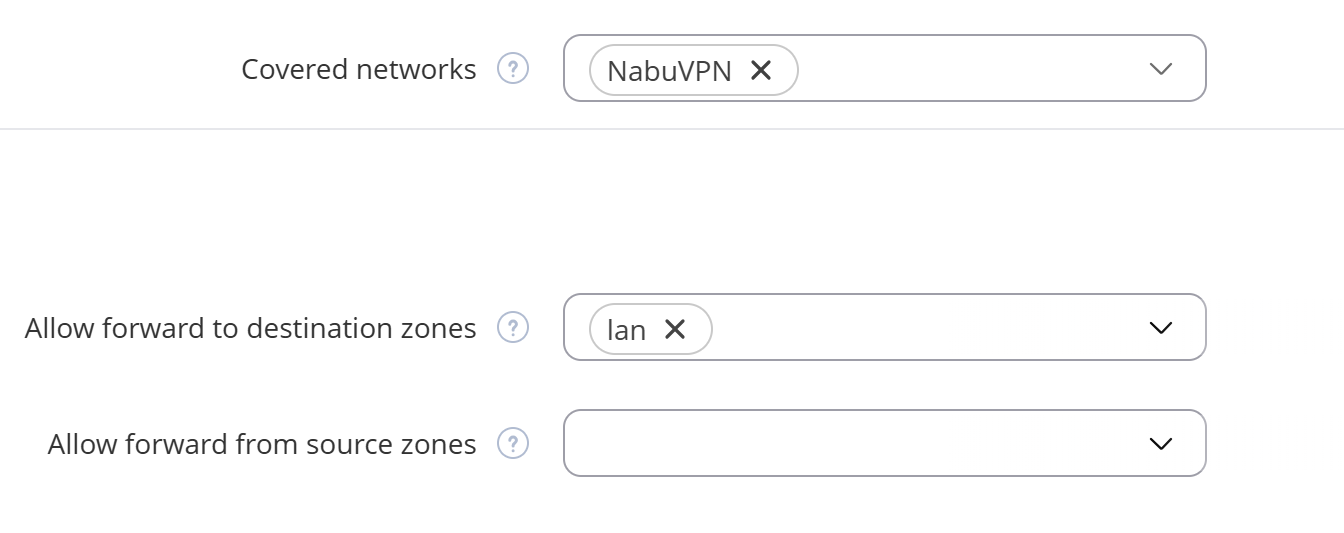Click empty area of Covered networks box
The width and height of the screenshot is (1344, 533).
click(x=970, y=68)
